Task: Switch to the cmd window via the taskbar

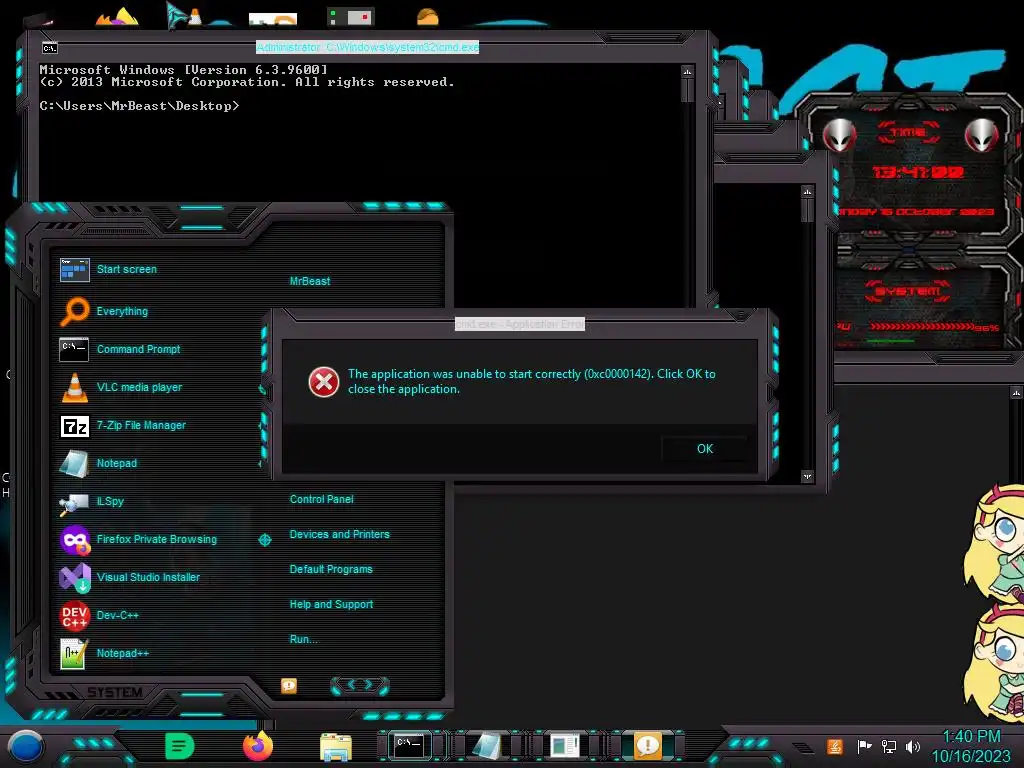Action: 409,745
